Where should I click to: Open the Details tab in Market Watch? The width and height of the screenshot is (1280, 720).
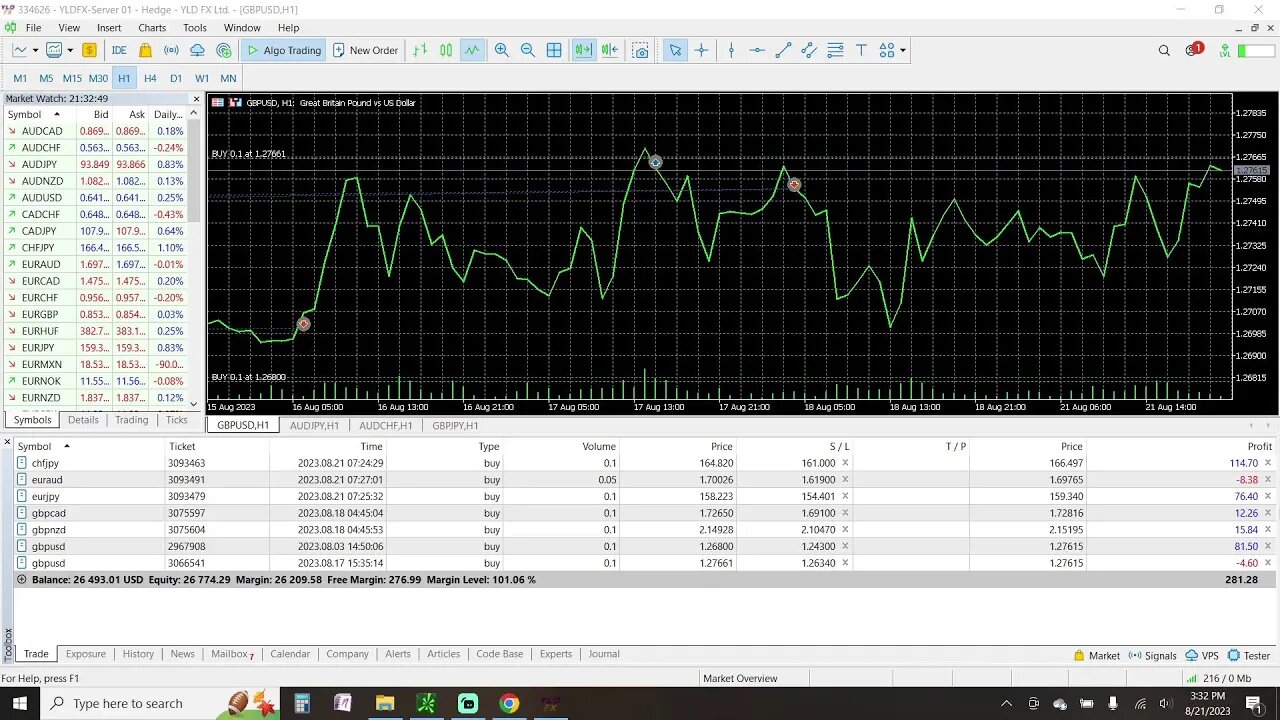tap(83, 420)
